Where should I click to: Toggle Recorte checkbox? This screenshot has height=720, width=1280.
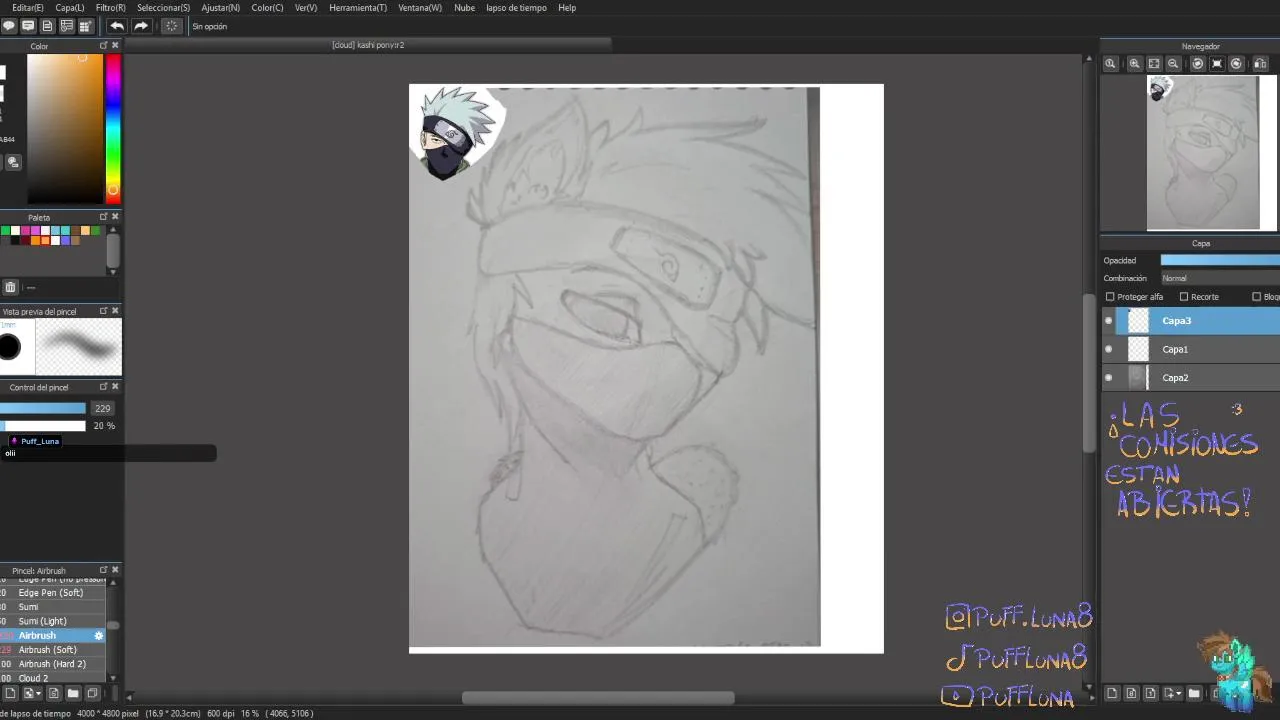coord(1184,297)
